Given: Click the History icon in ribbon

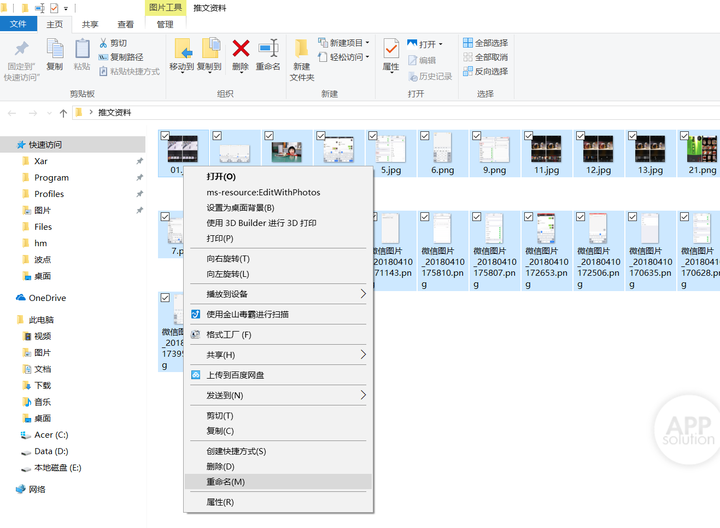Looking at the screenshot, I should [412, 76].
